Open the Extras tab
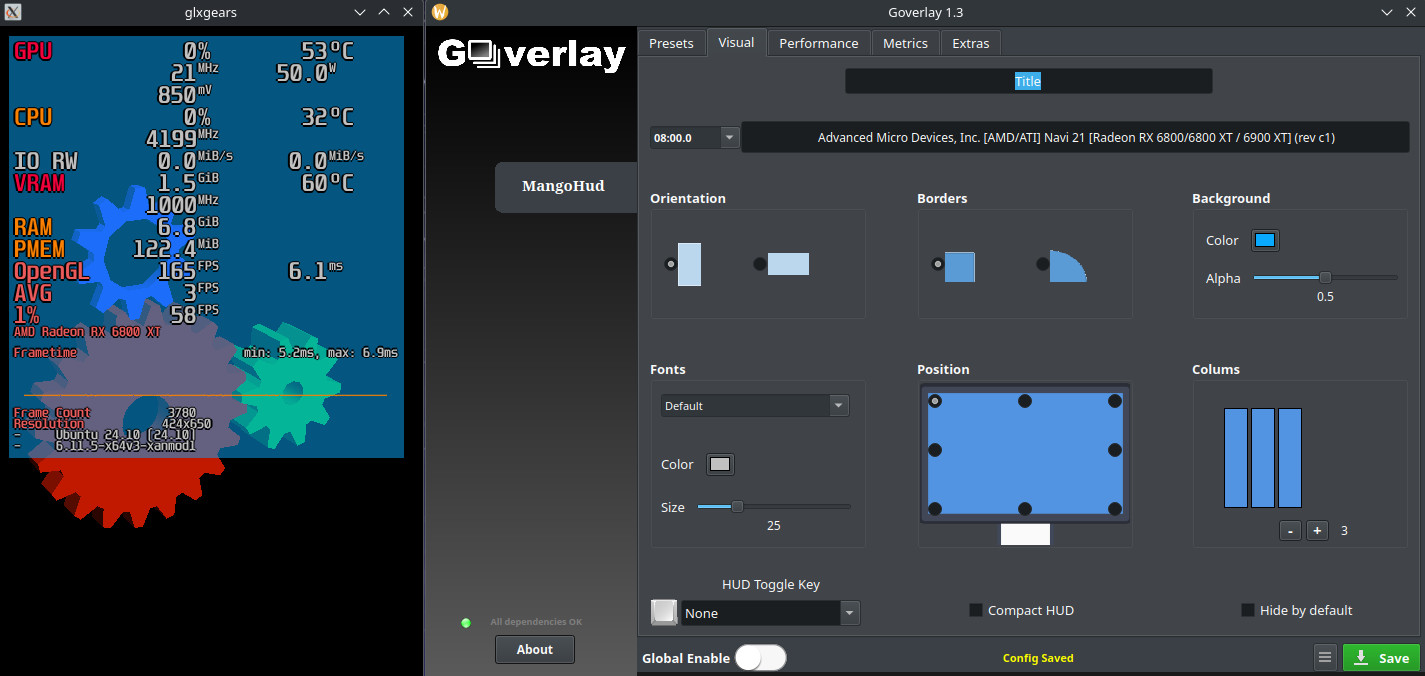 click(x=971, y=43)
